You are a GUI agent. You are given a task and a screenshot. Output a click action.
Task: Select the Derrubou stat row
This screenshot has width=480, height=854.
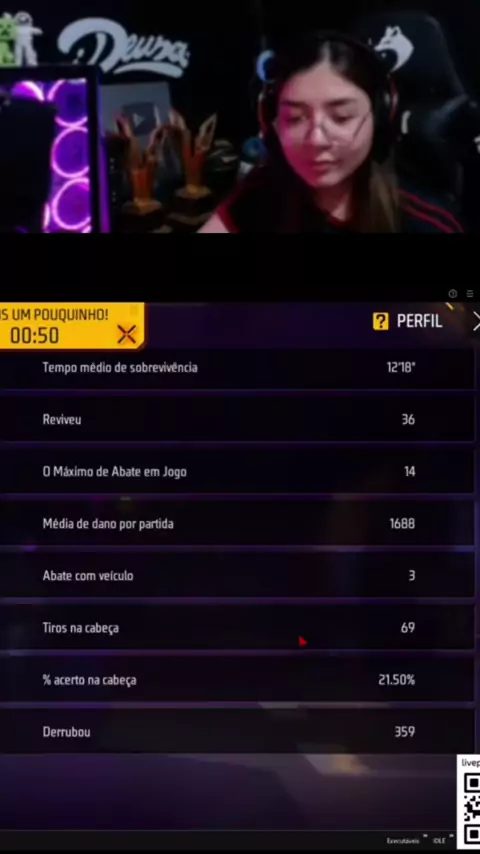pos(236,732)
